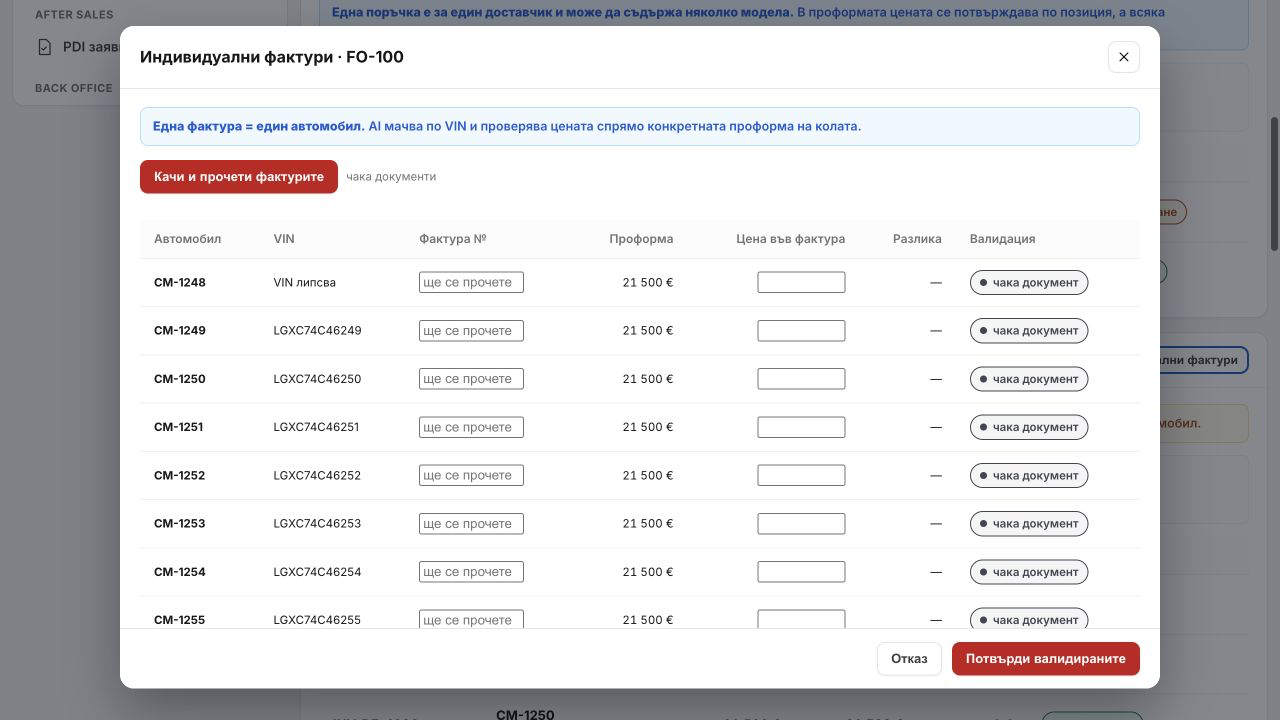Click the Проформа column header

tap(641, 239)
